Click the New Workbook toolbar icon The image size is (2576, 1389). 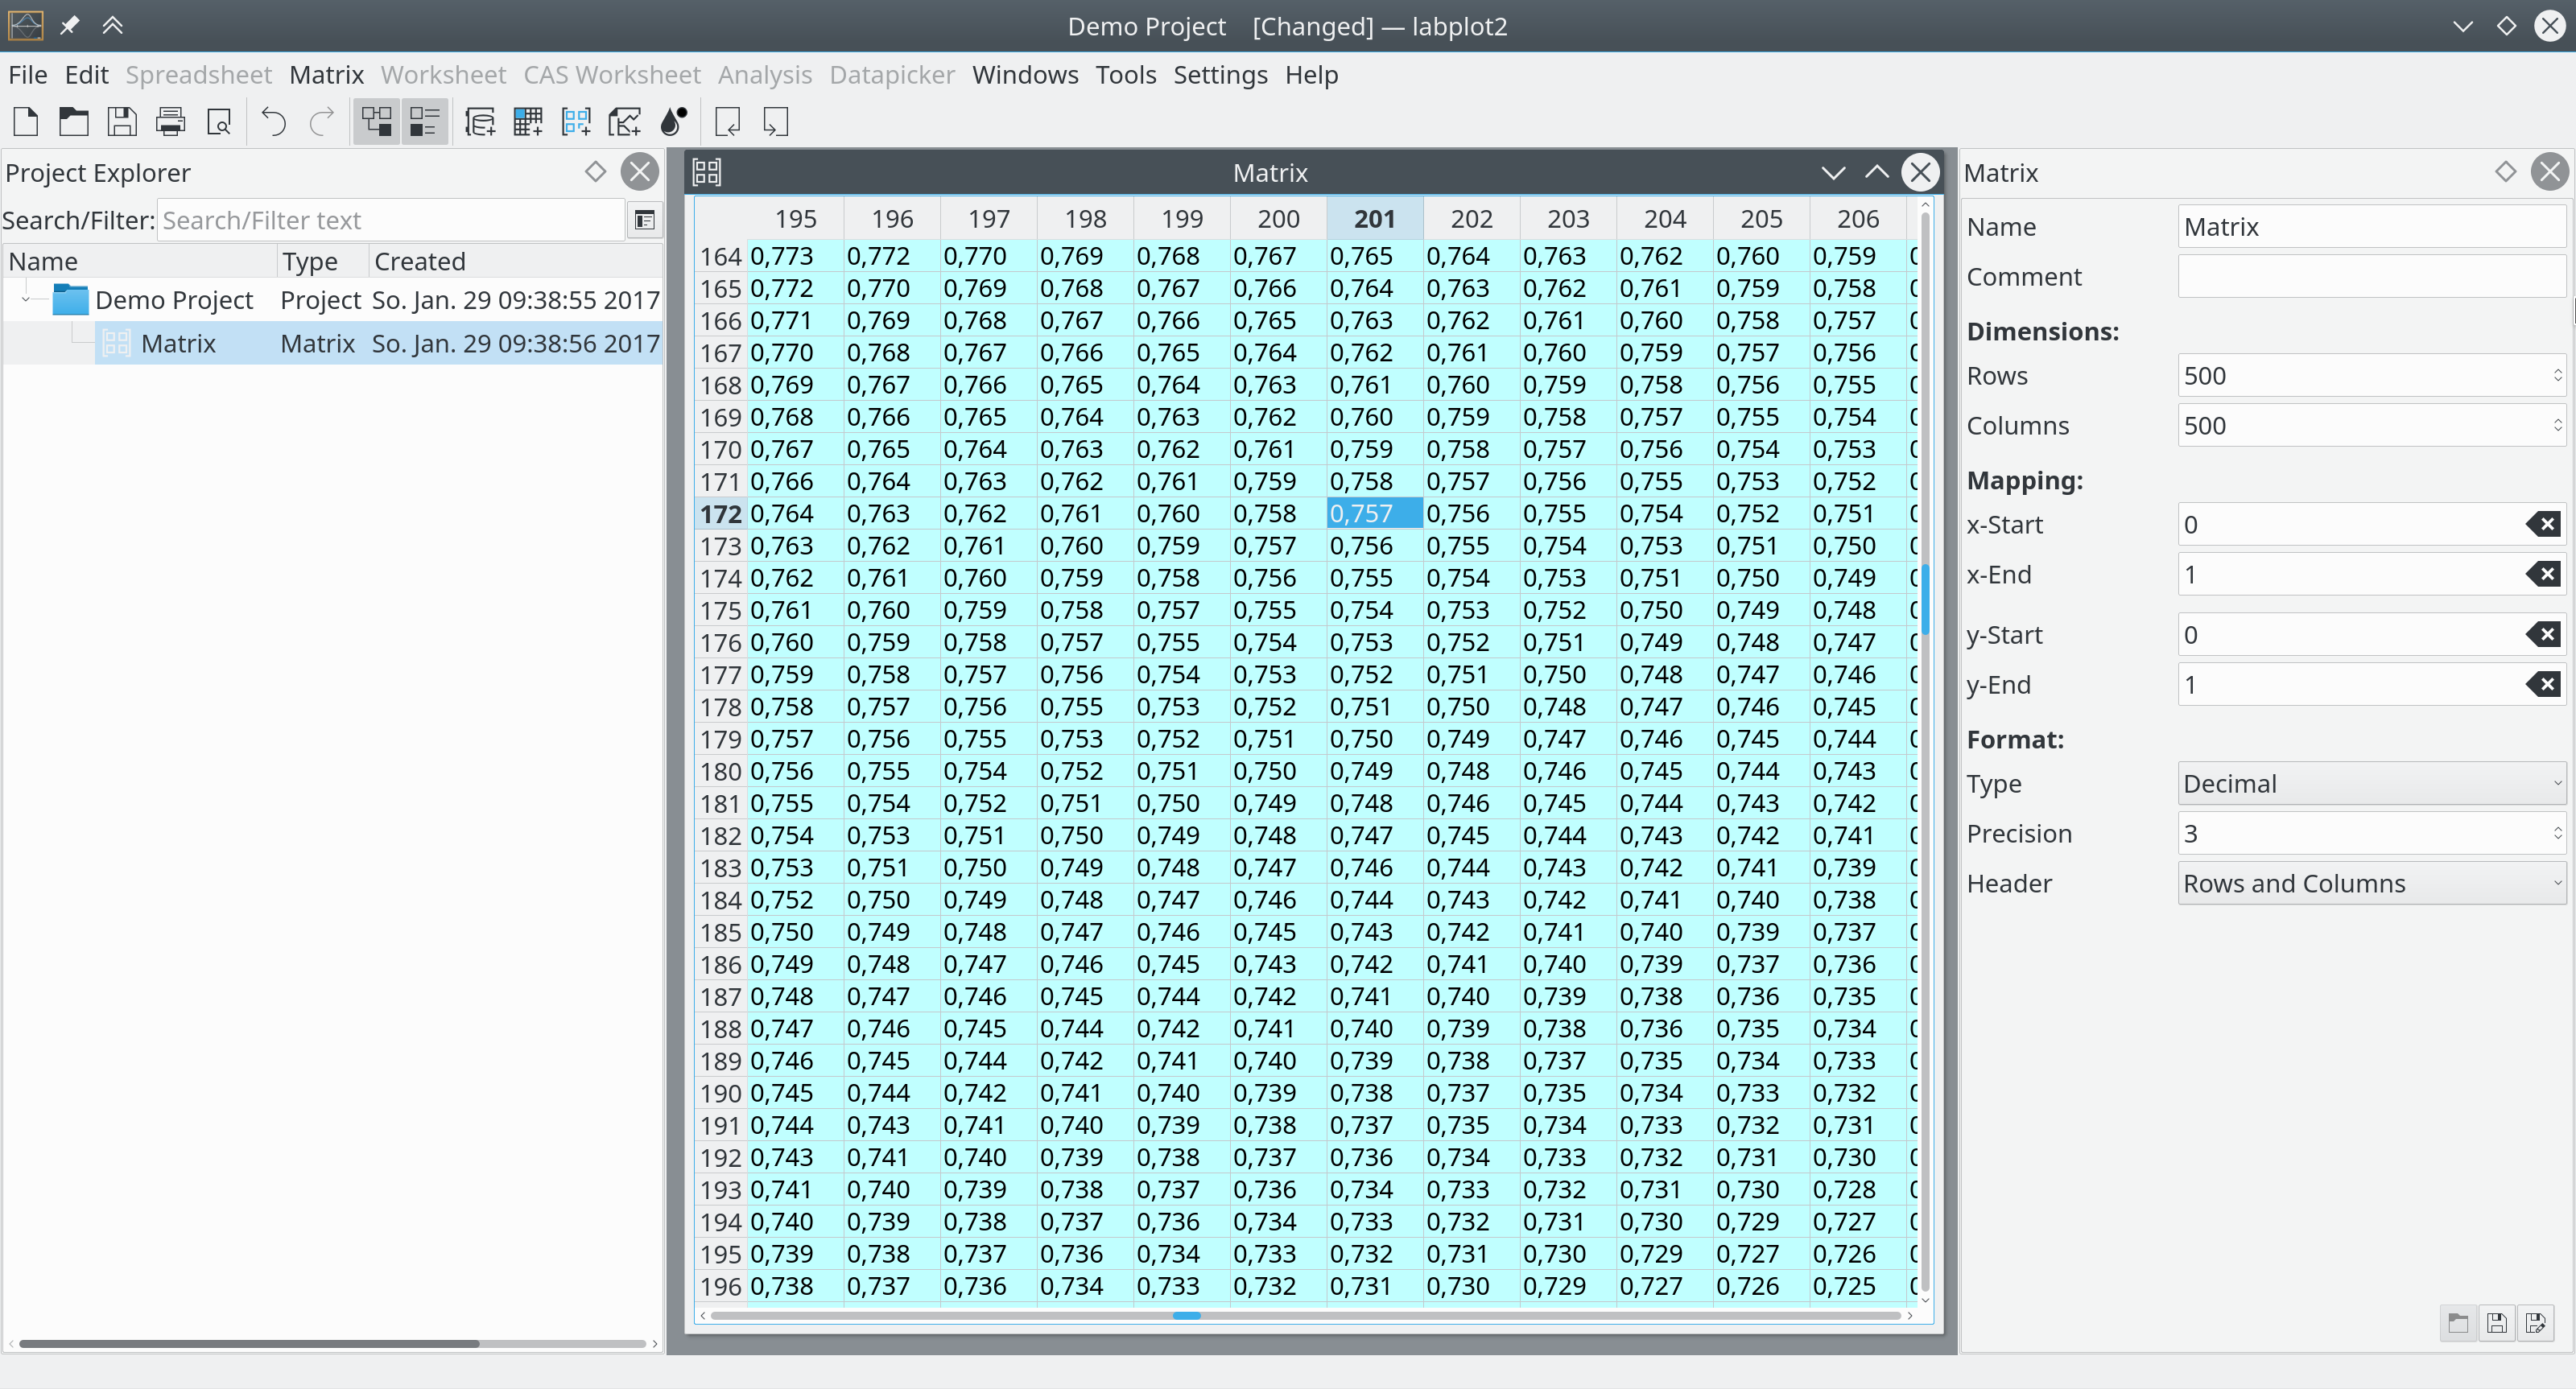coord(479,122)
